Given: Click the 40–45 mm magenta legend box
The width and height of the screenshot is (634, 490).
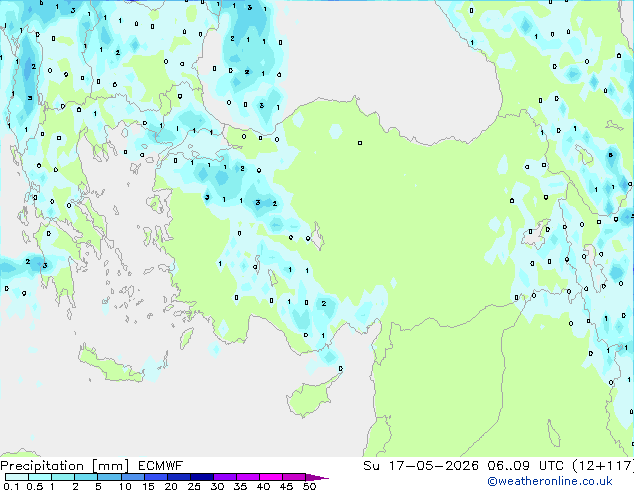Looking at the screenshot, I should point(271,477).
